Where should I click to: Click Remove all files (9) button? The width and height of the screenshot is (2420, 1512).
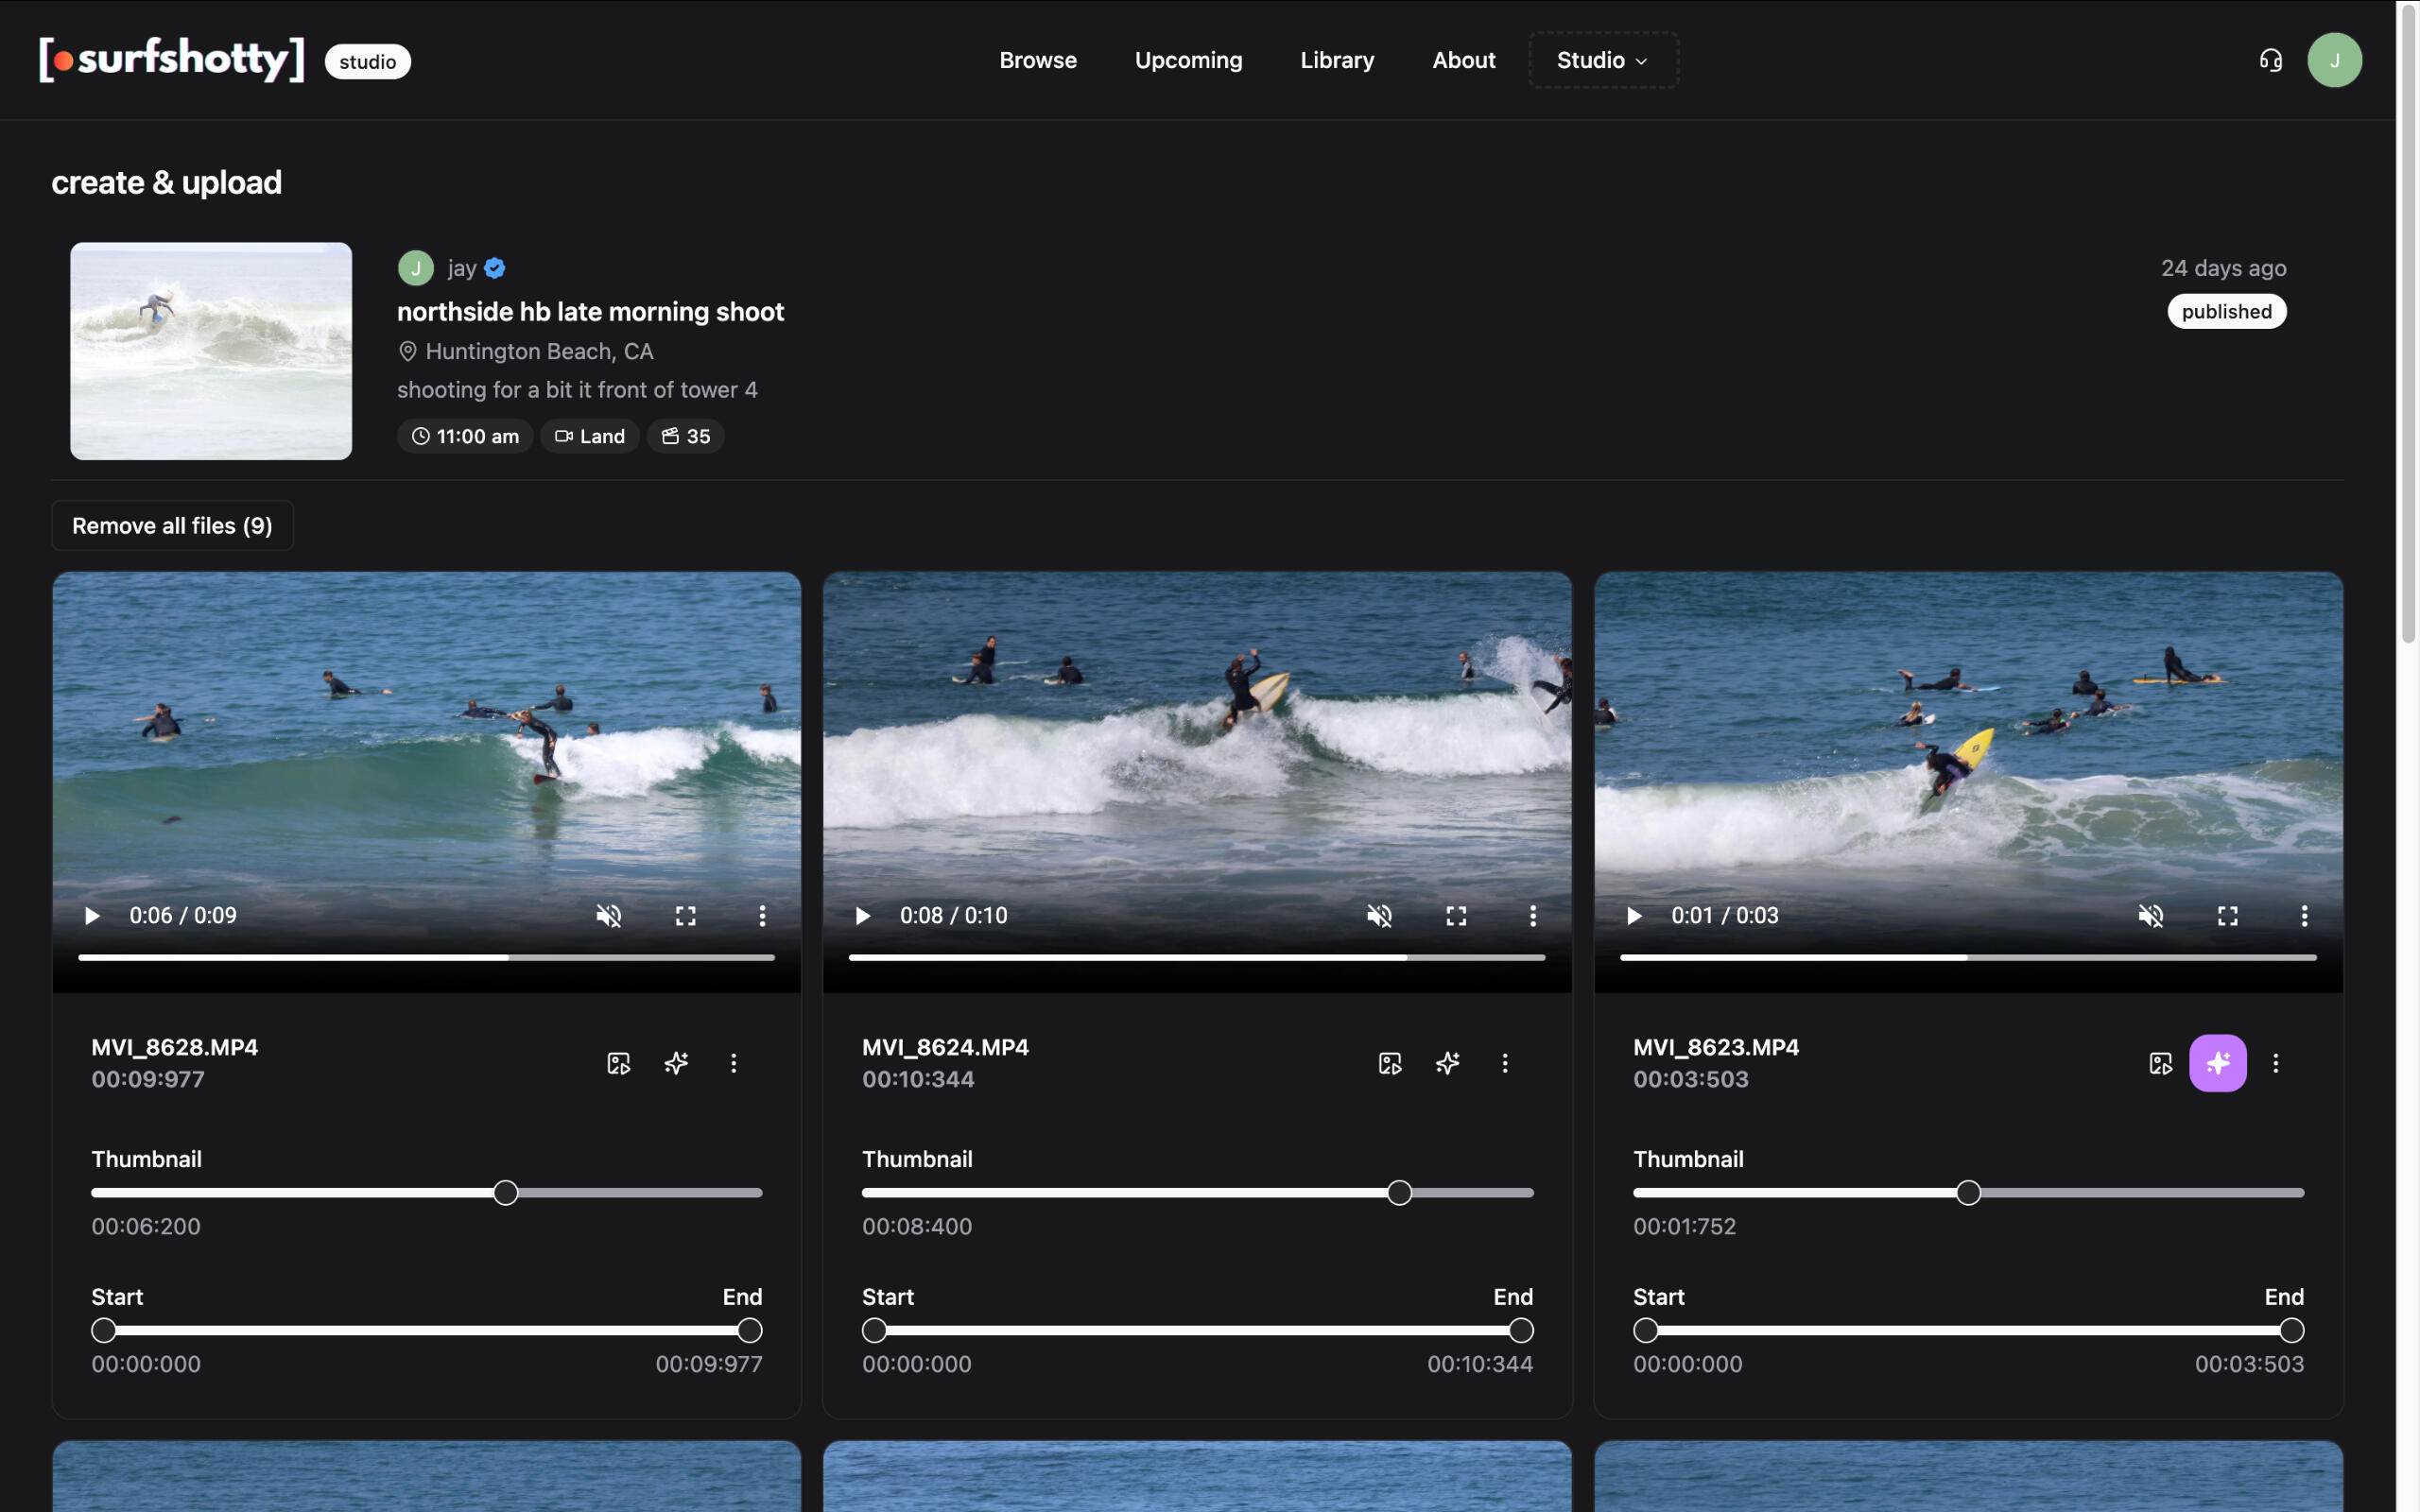click(172, 526)
